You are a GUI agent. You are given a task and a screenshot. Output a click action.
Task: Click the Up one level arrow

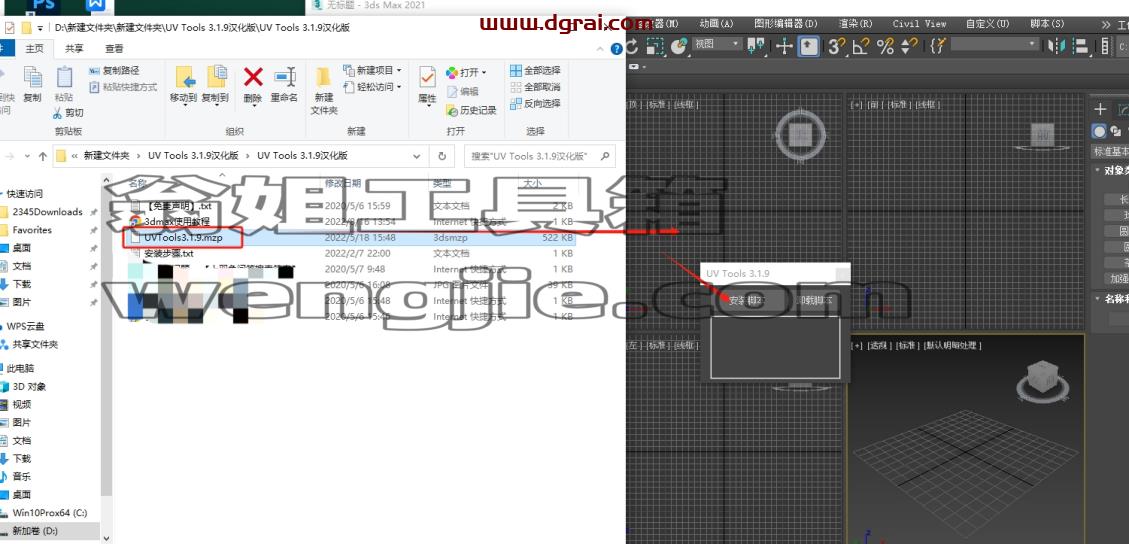tap(42, 156)
